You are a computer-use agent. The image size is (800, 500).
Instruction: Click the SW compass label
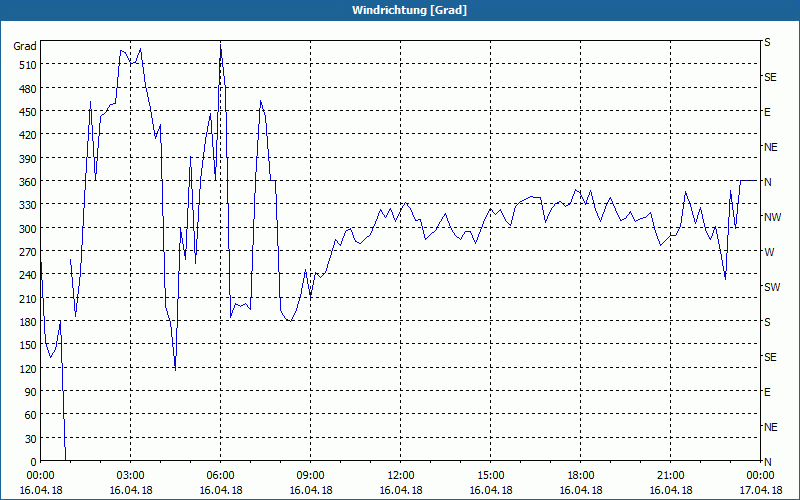point(772,287)
